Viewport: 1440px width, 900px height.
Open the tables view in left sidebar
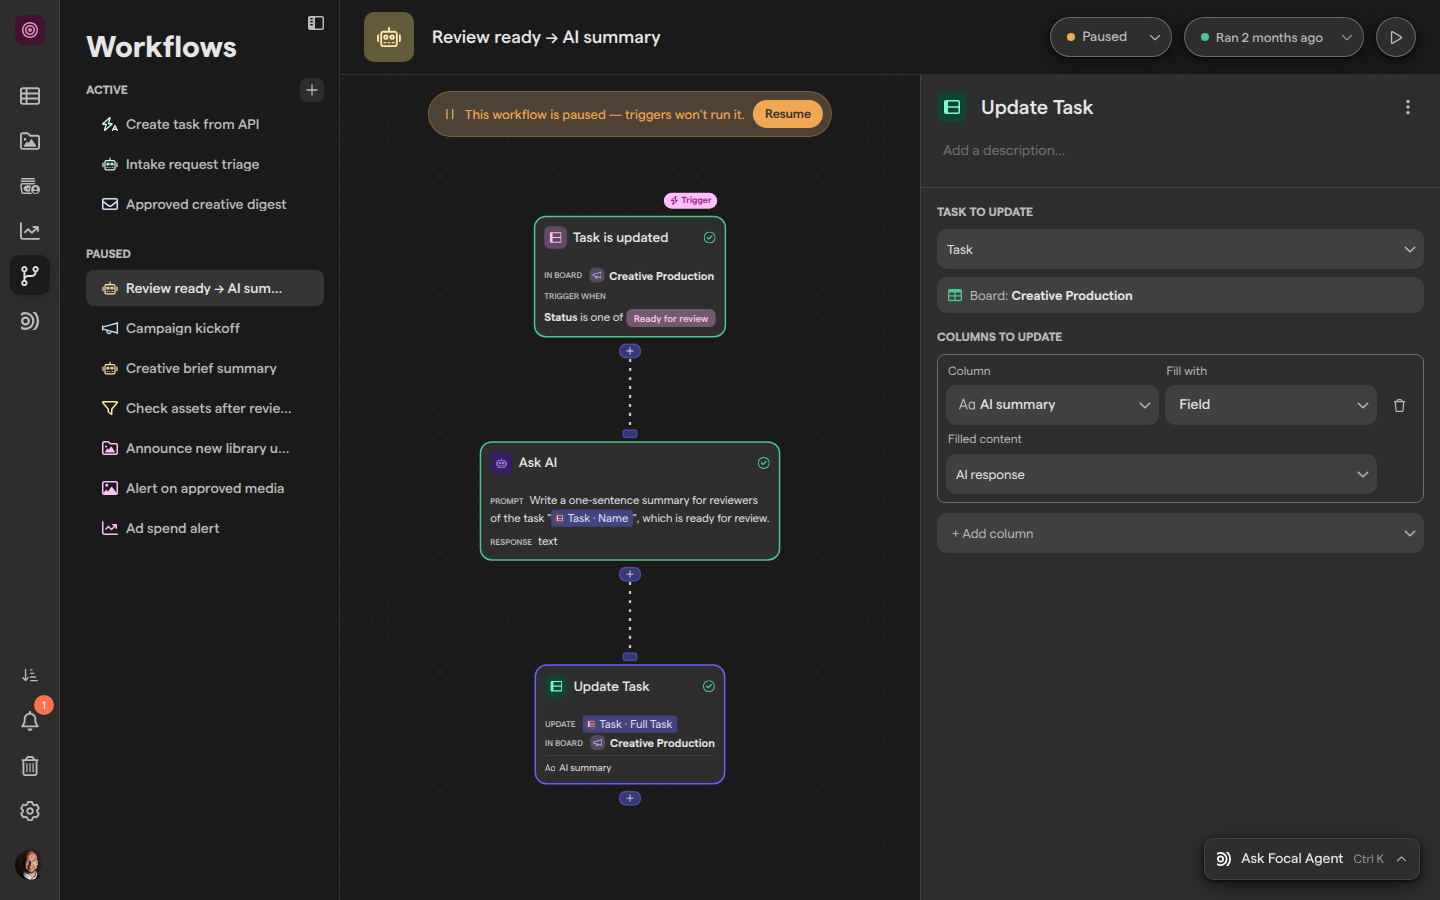[30, 96]
